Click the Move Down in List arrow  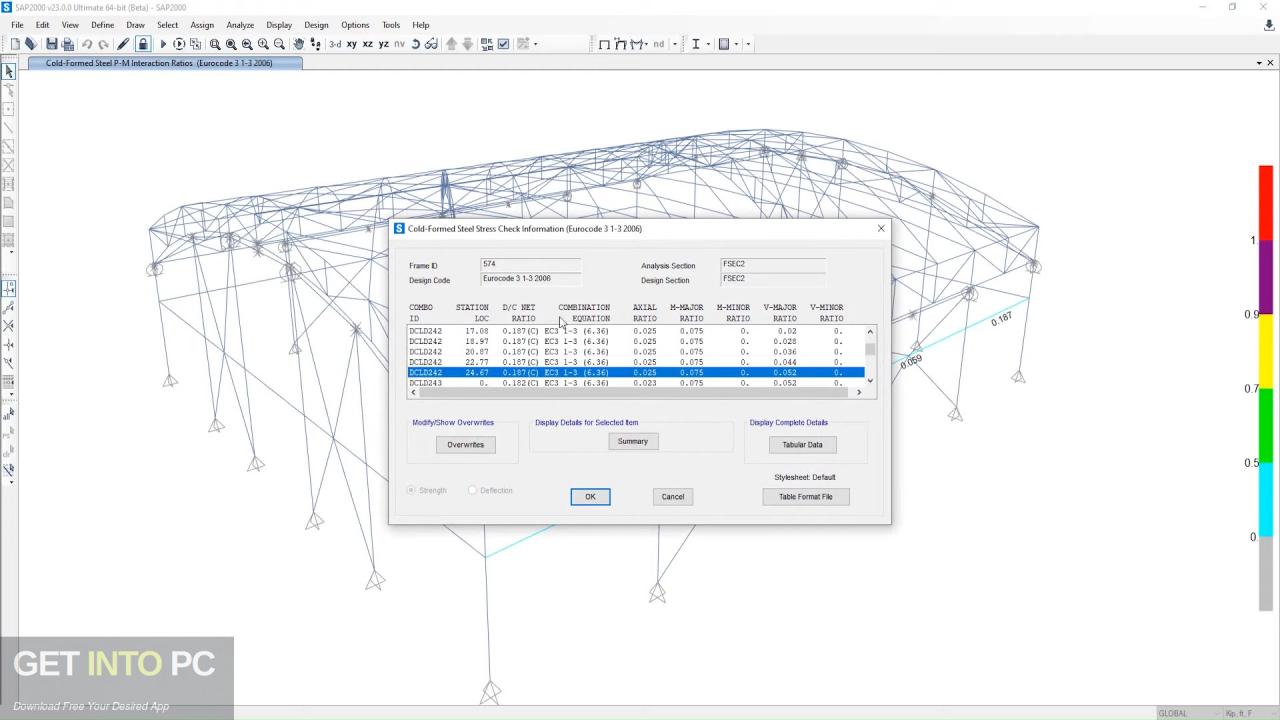pyautogui.click(x=468, y=44)
